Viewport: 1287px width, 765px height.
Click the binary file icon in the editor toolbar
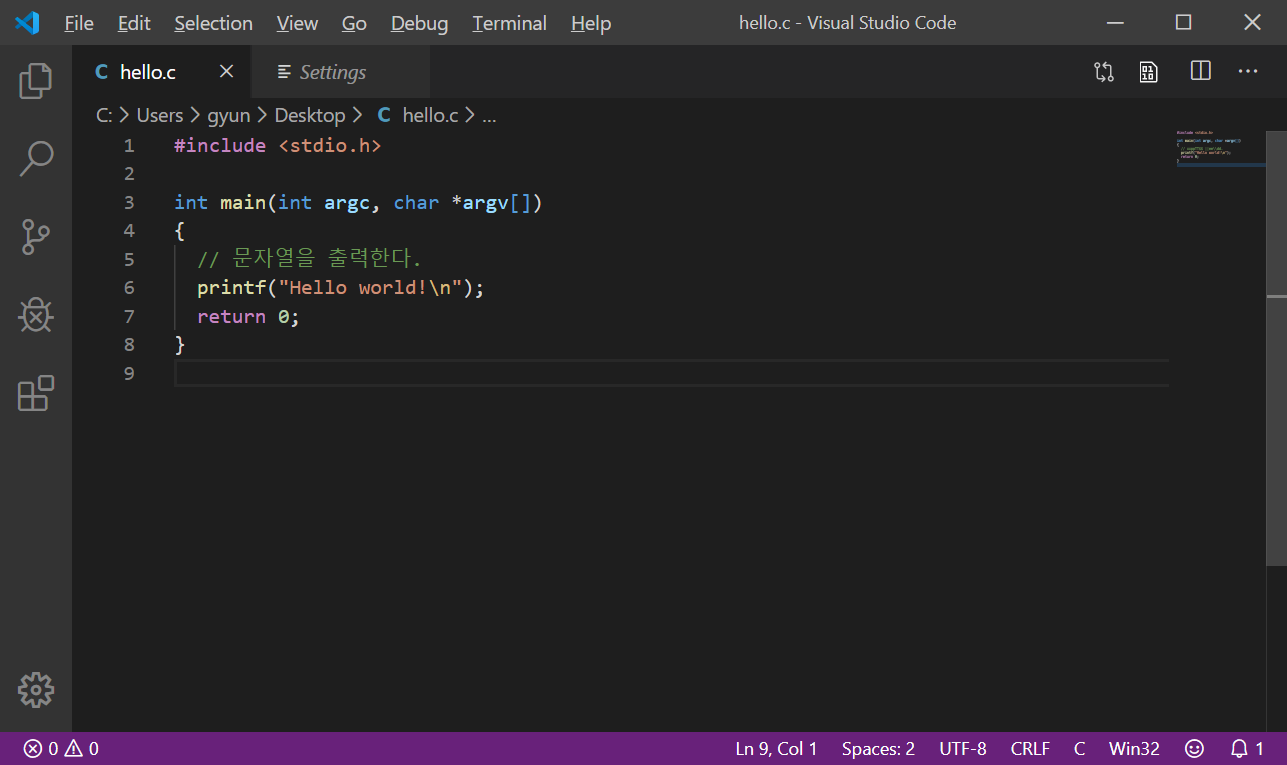pyautogui.click(x=1149, y=72)
